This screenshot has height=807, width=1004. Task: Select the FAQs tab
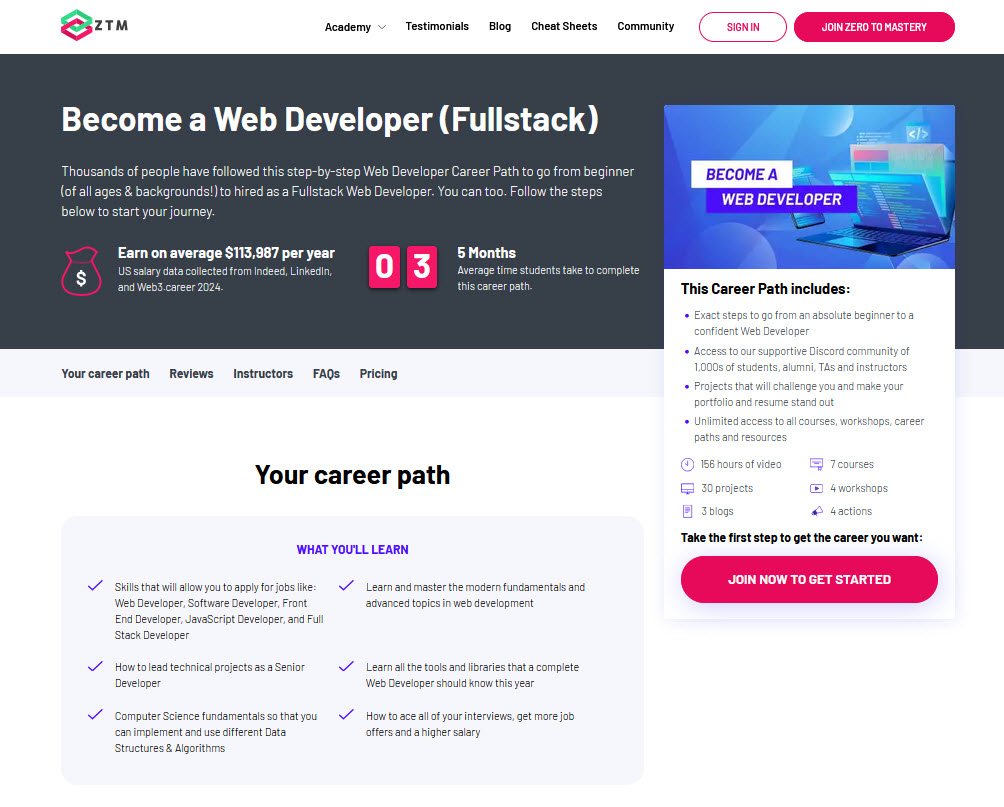pyautogui.click(x=326, y=373)
